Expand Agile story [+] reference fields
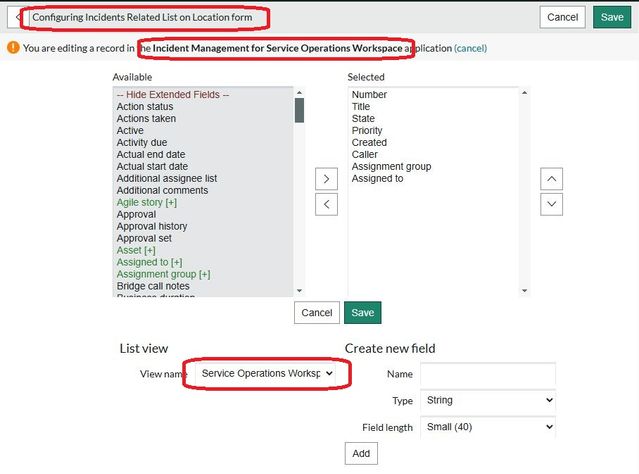Screen dimensions: 639x474 (147, 202)
